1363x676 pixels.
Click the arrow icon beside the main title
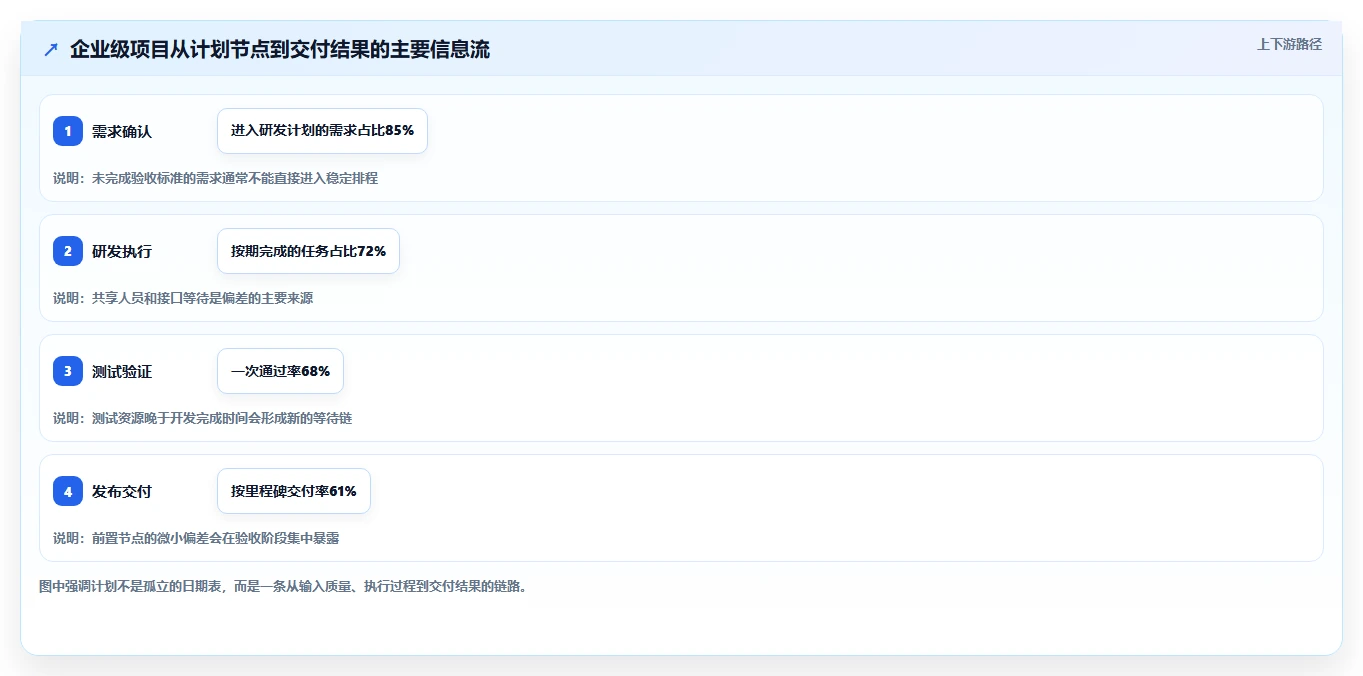[x=51, y=49]
